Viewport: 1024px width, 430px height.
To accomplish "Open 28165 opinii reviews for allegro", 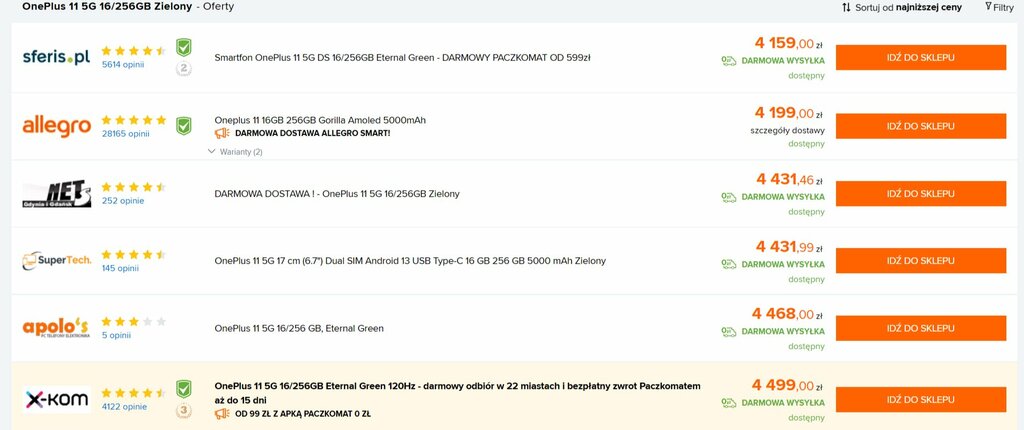I will 125,133.
